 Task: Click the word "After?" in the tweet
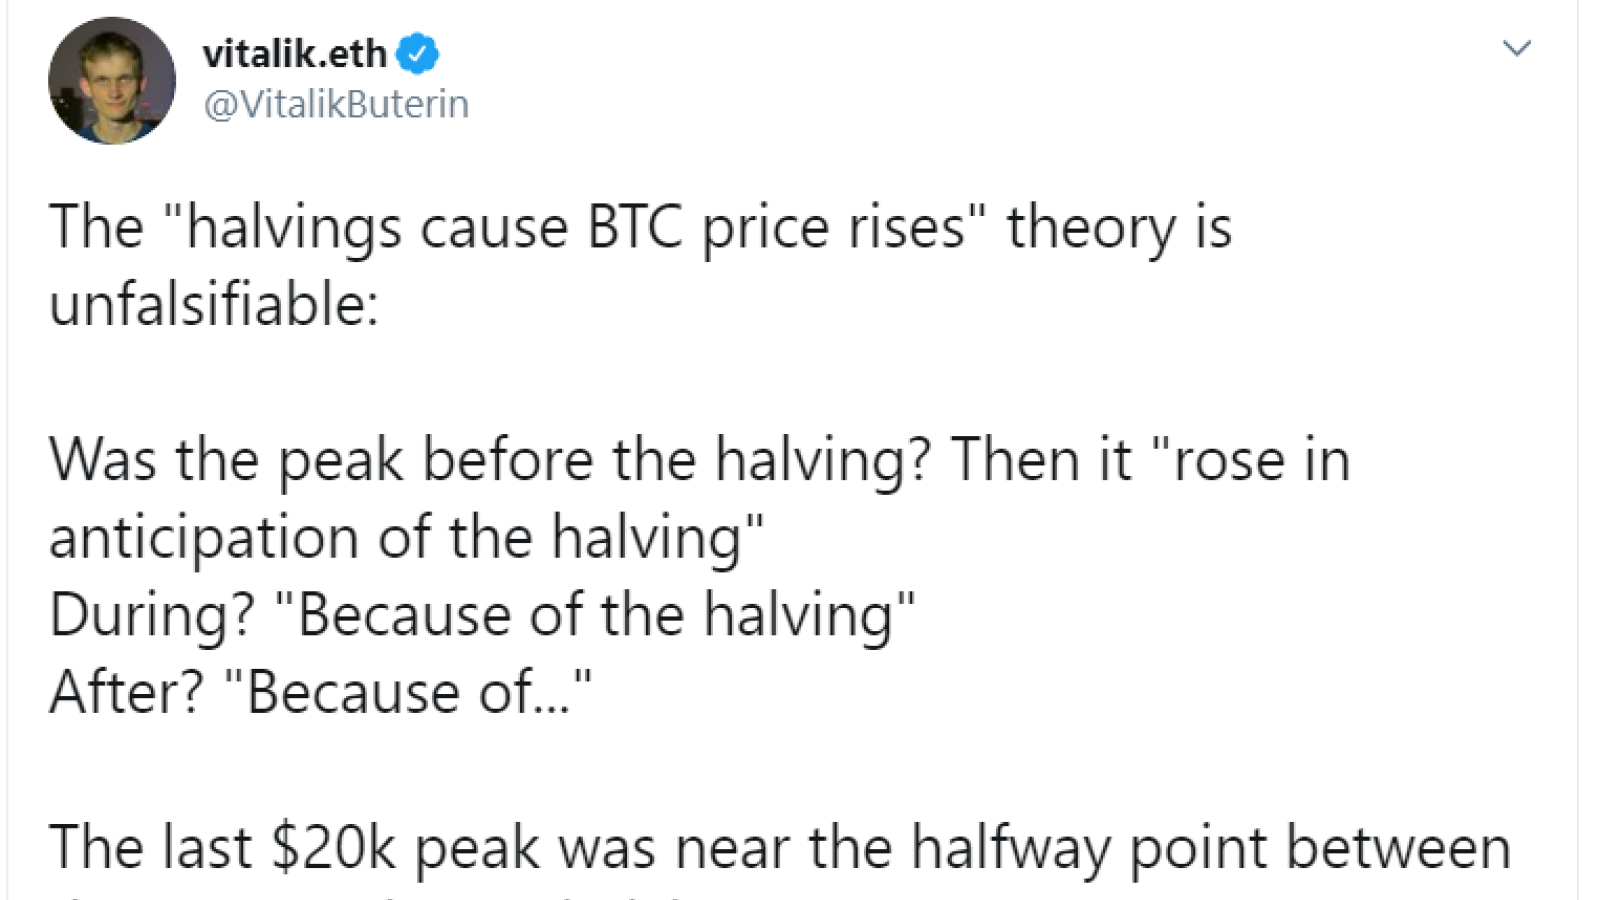126,692
